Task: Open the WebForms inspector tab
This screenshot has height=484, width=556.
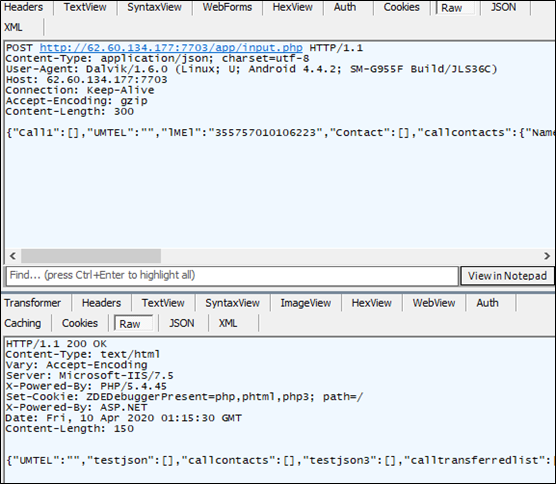Action: [227, 7]
